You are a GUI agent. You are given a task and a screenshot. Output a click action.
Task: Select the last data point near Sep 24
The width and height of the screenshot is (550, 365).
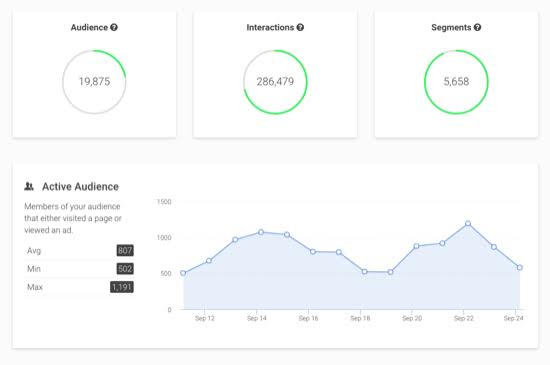pos(520,268)
